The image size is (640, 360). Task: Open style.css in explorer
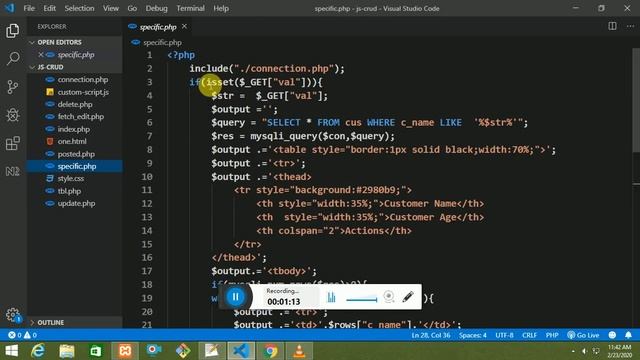[x=71, y=178]
